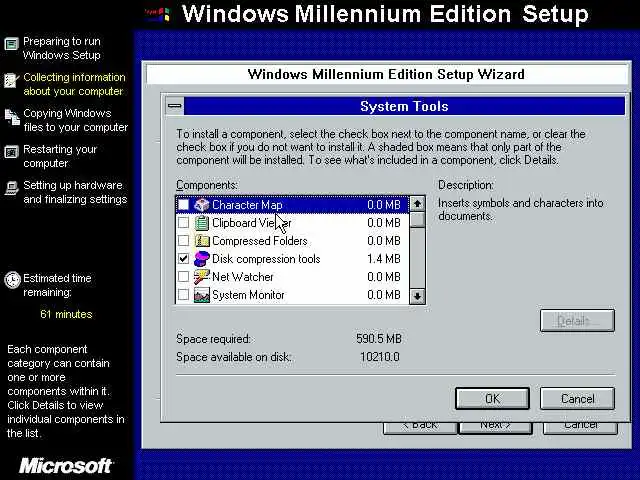Check the System Monitor checkbox
This screenshot has width=640, height=480.
(x=183, y=294)
